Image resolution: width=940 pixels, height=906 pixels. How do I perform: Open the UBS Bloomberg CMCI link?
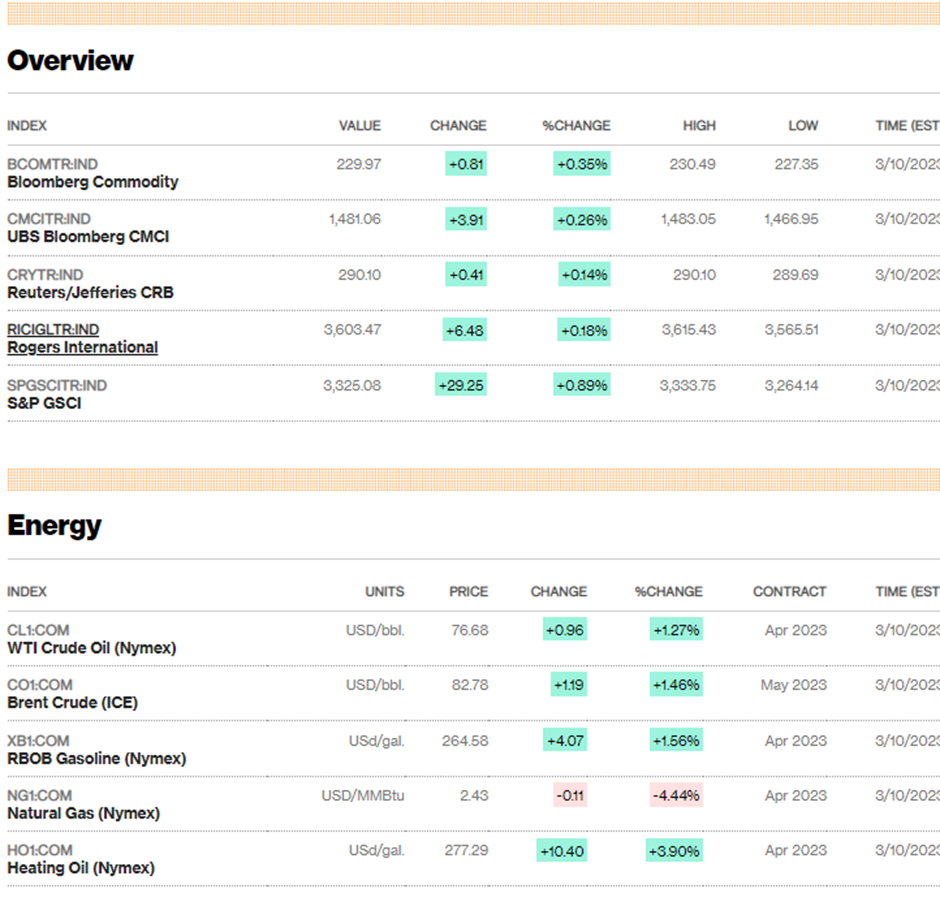(88, 237)
